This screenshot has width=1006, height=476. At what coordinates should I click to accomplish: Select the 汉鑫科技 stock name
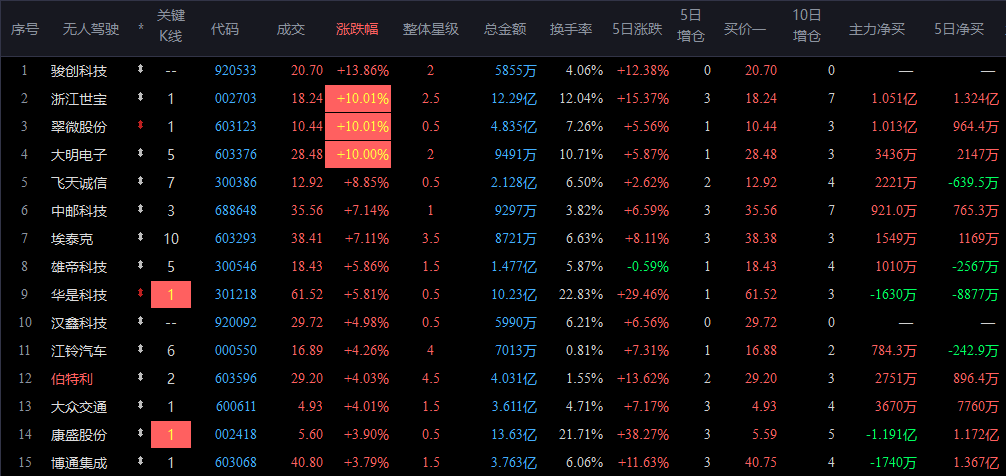79,323
